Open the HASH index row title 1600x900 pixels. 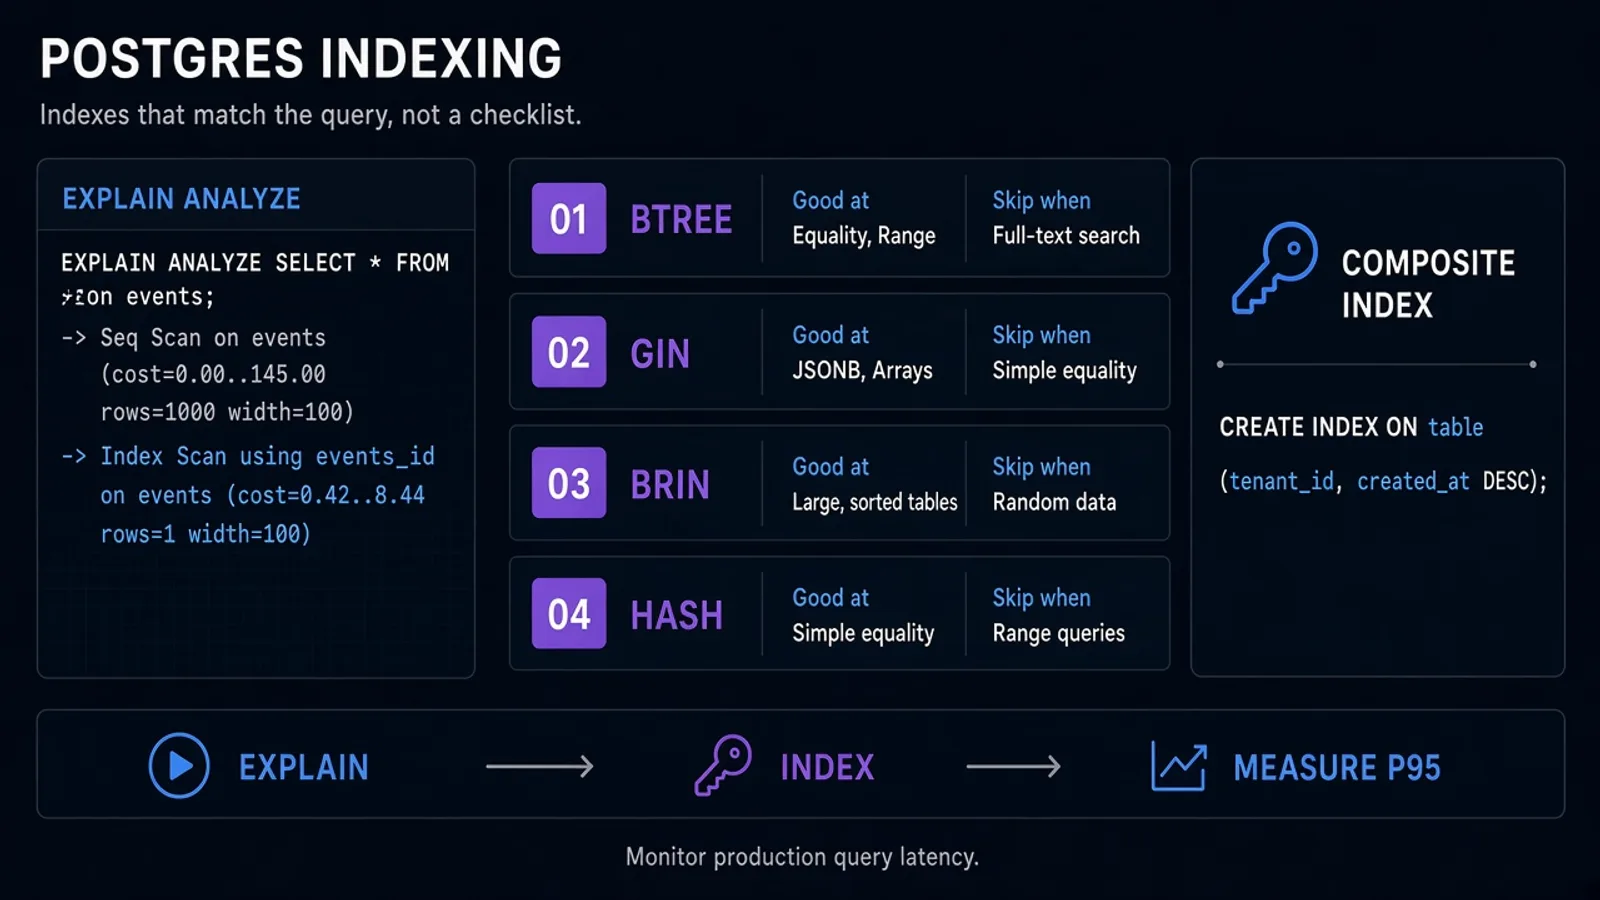(x=677, y=615)
